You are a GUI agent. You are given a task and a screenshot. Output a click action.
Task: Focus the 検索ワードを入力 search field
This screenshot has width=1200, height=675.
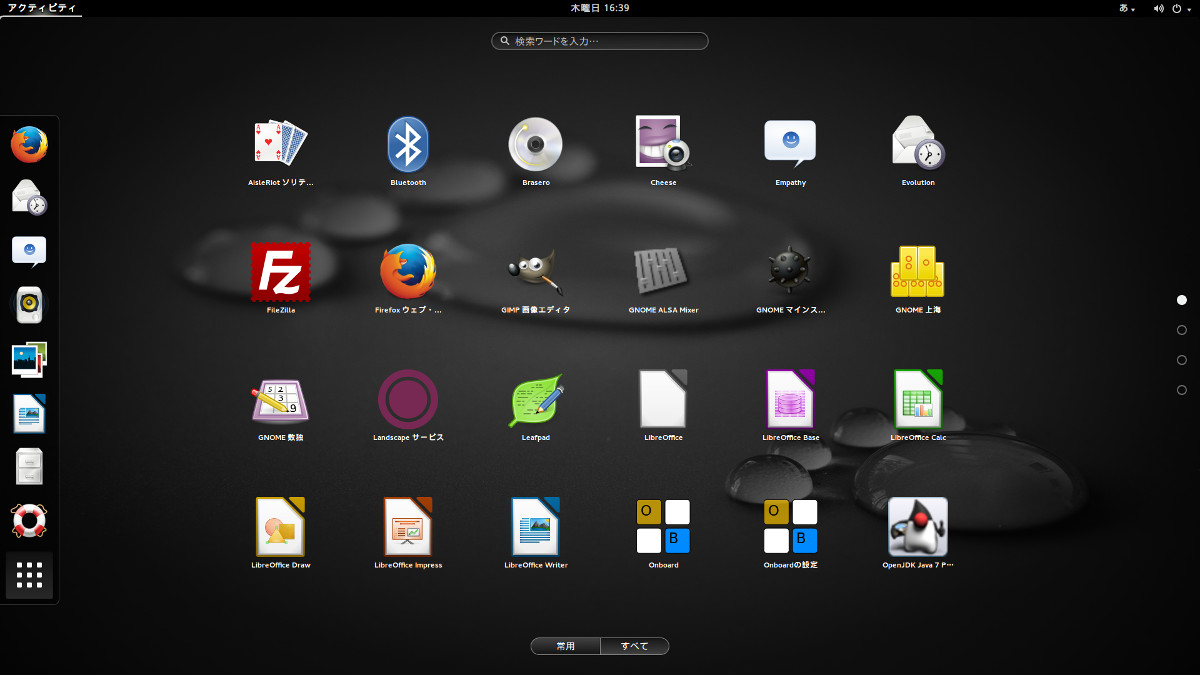pos(600,41)
